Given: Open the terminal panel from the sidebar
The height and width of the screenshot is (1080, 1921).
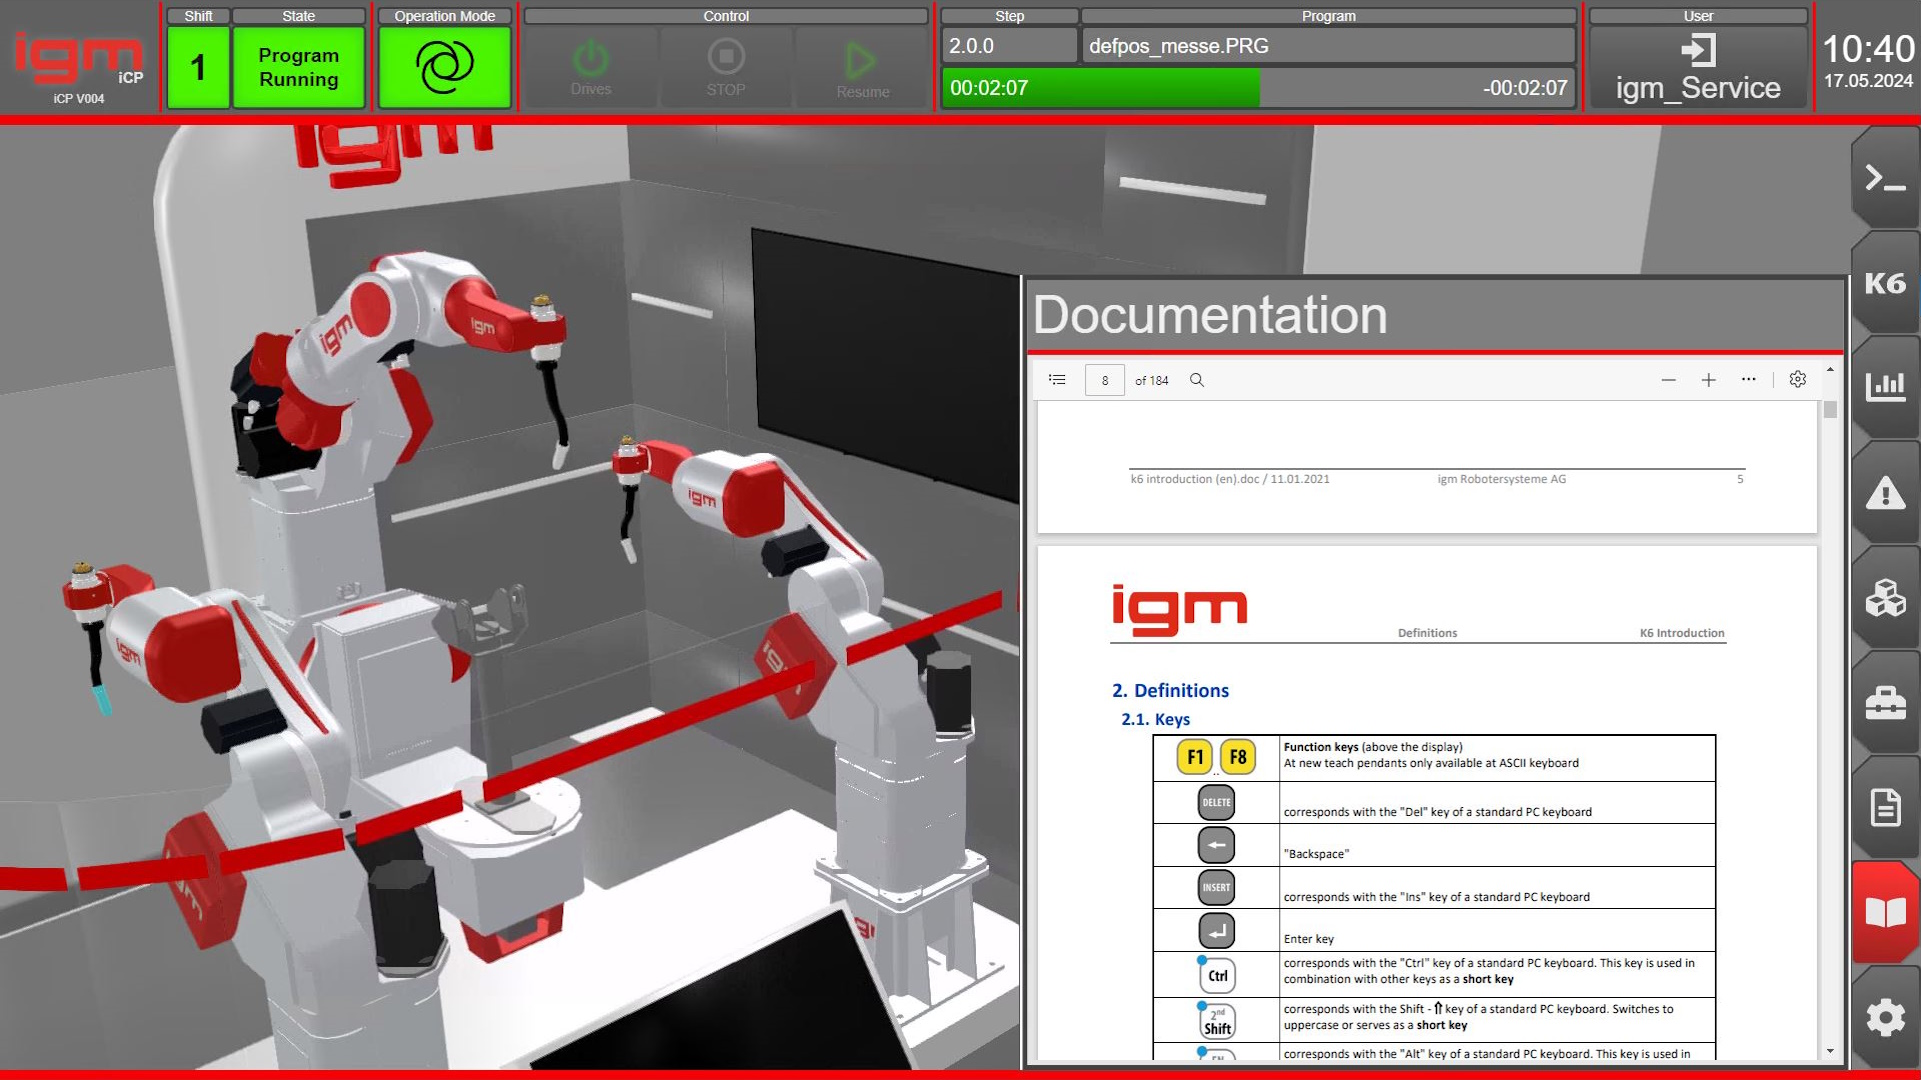Looking at the screenshot, I should click(1884, 180).
